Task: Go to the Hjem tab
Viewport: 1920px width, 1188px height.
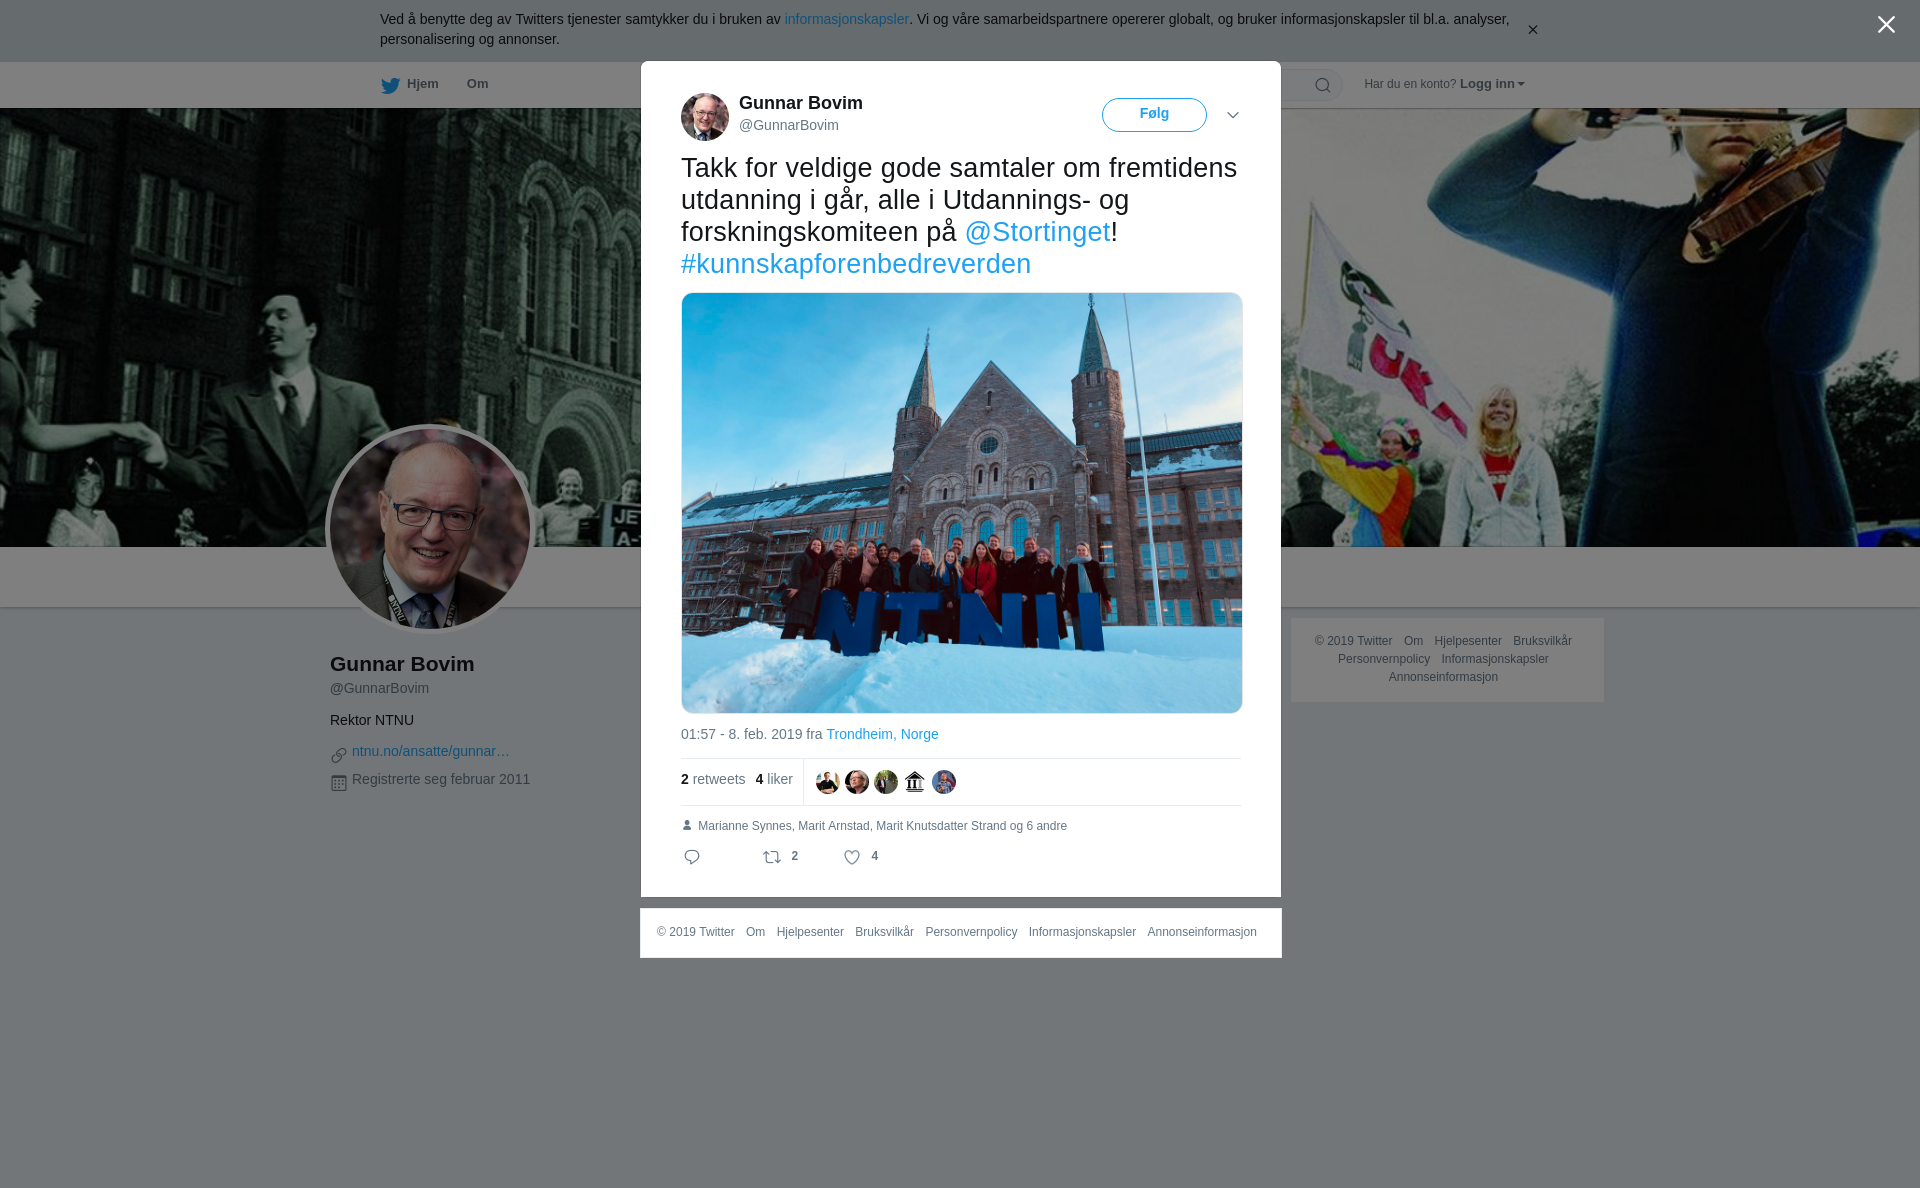Action: 423,84
